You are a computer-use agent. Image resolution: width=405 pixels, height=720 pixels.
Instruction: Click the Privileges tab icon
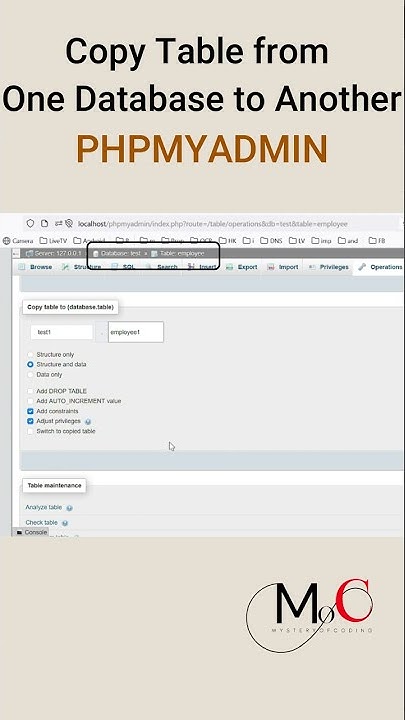312,267
